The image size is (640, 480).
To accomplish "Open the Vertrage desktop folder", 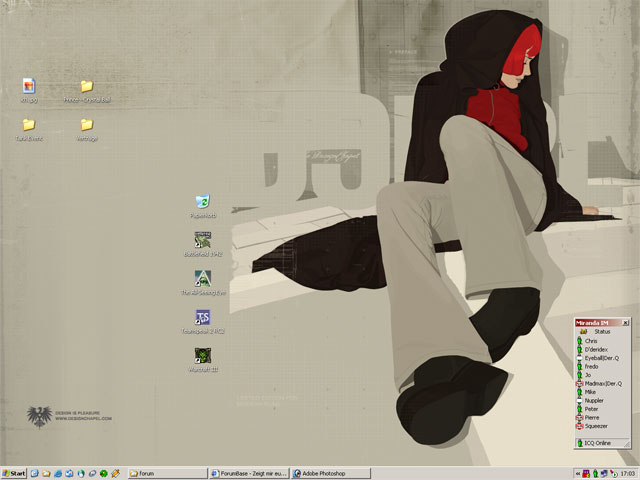I will point(87,129).
